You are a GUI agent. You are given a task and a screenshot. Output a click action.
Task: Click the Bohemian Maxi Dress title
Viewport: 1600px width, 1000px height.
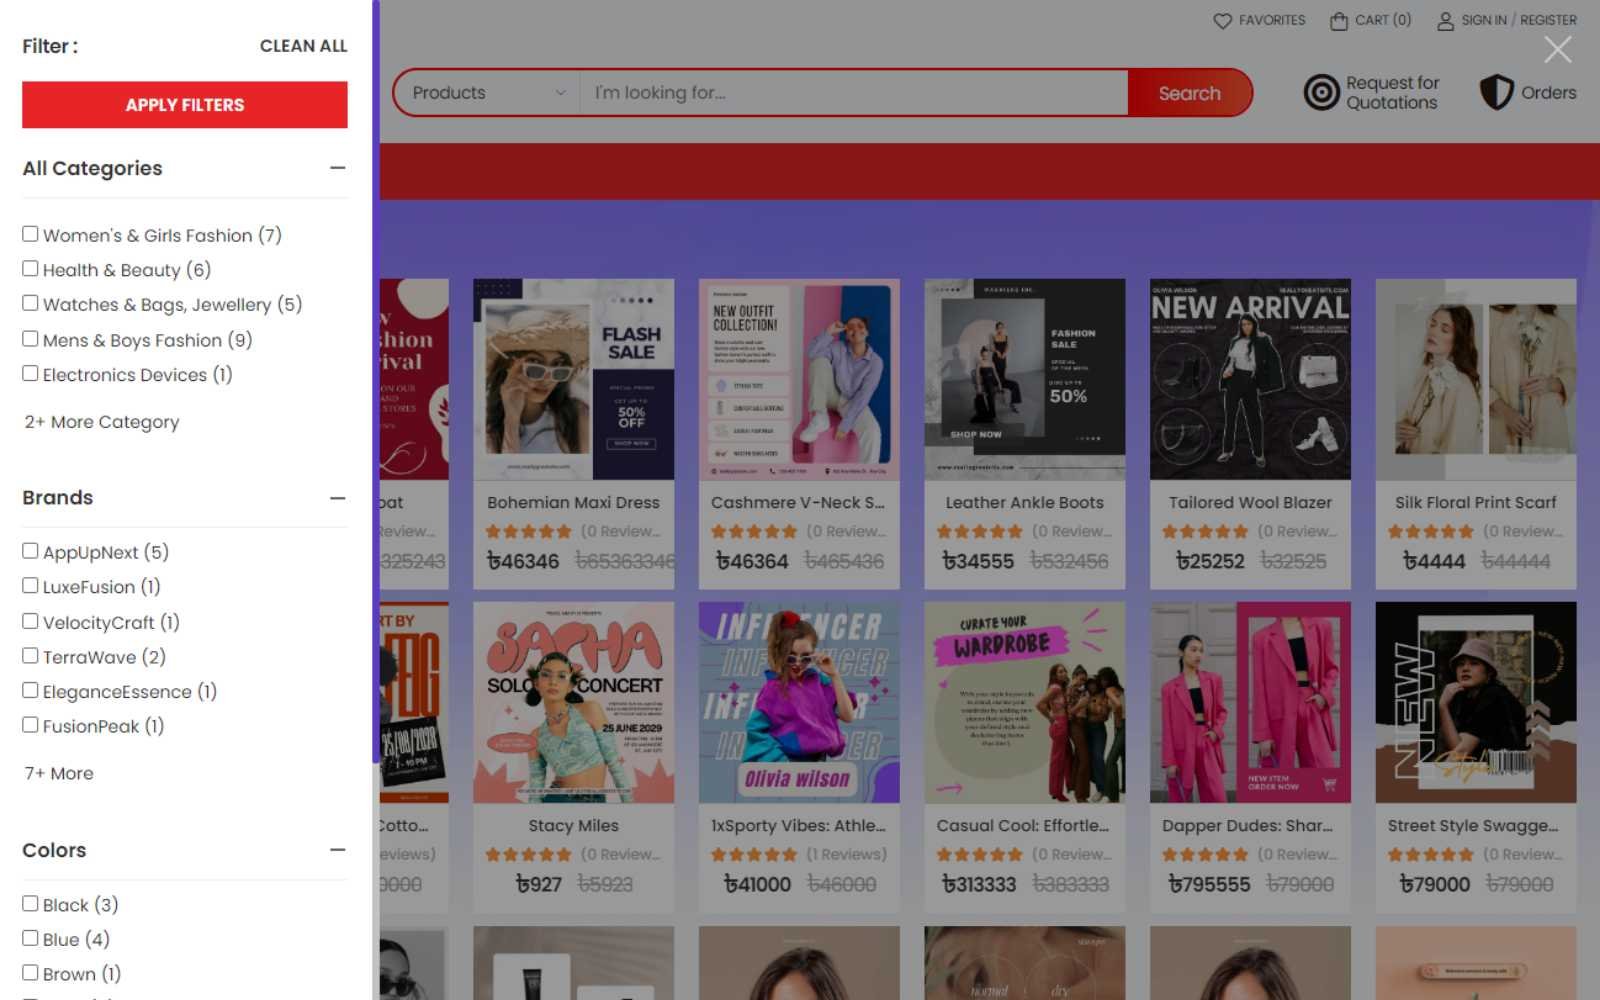574,503
